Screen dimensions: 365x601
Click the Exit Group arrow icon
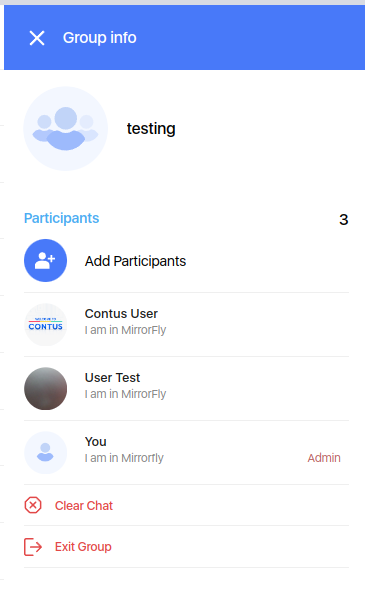click(33, 547)
